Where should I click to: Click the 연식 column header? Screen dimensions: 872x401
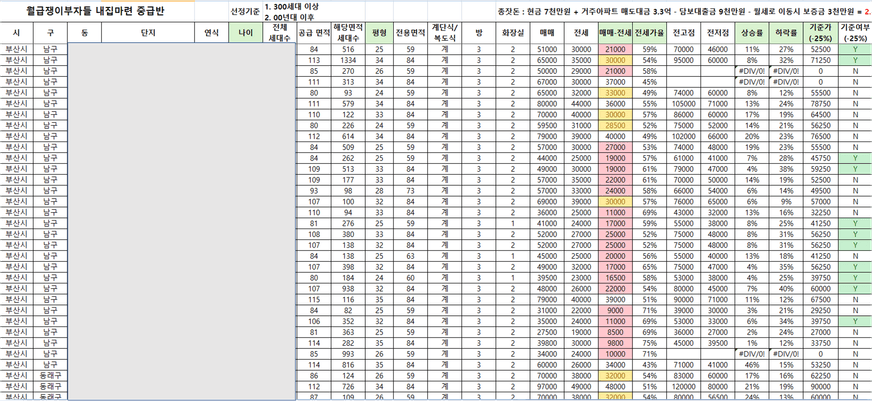[211, 33]
